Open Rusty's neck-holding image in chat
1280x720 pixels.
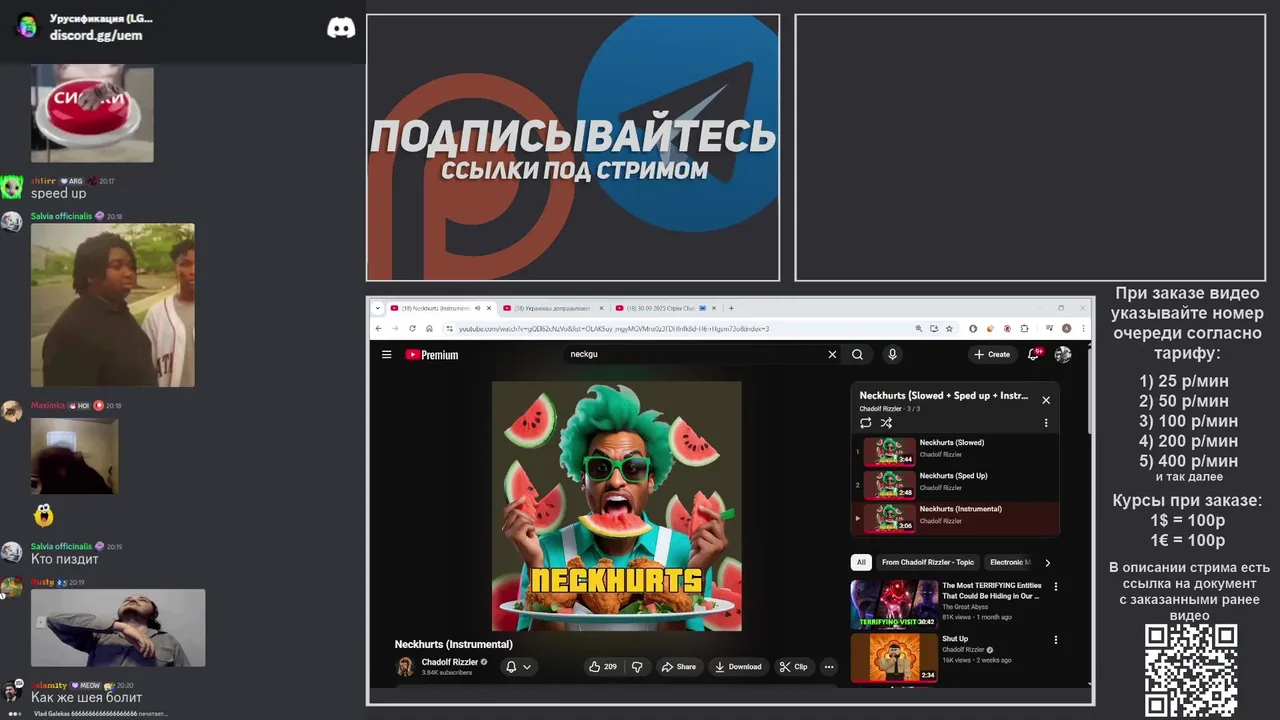(118, 628)
